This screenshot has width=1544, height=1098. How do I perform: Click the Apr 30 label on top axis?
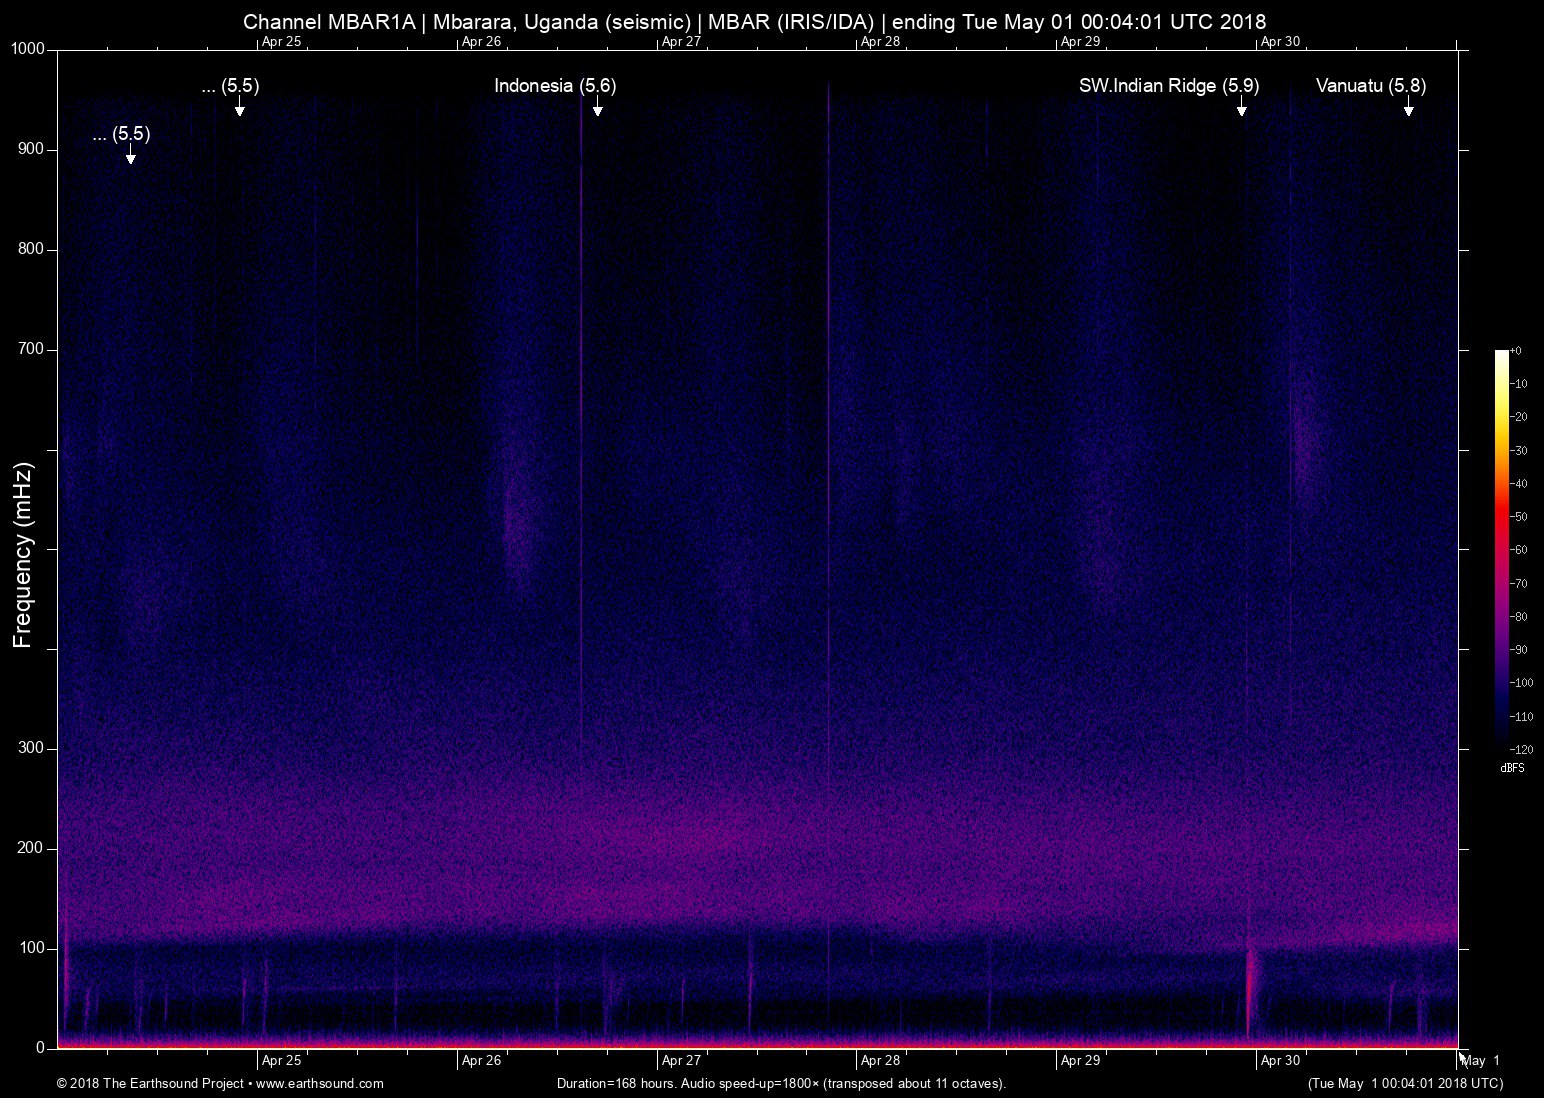coord(1280,42)
